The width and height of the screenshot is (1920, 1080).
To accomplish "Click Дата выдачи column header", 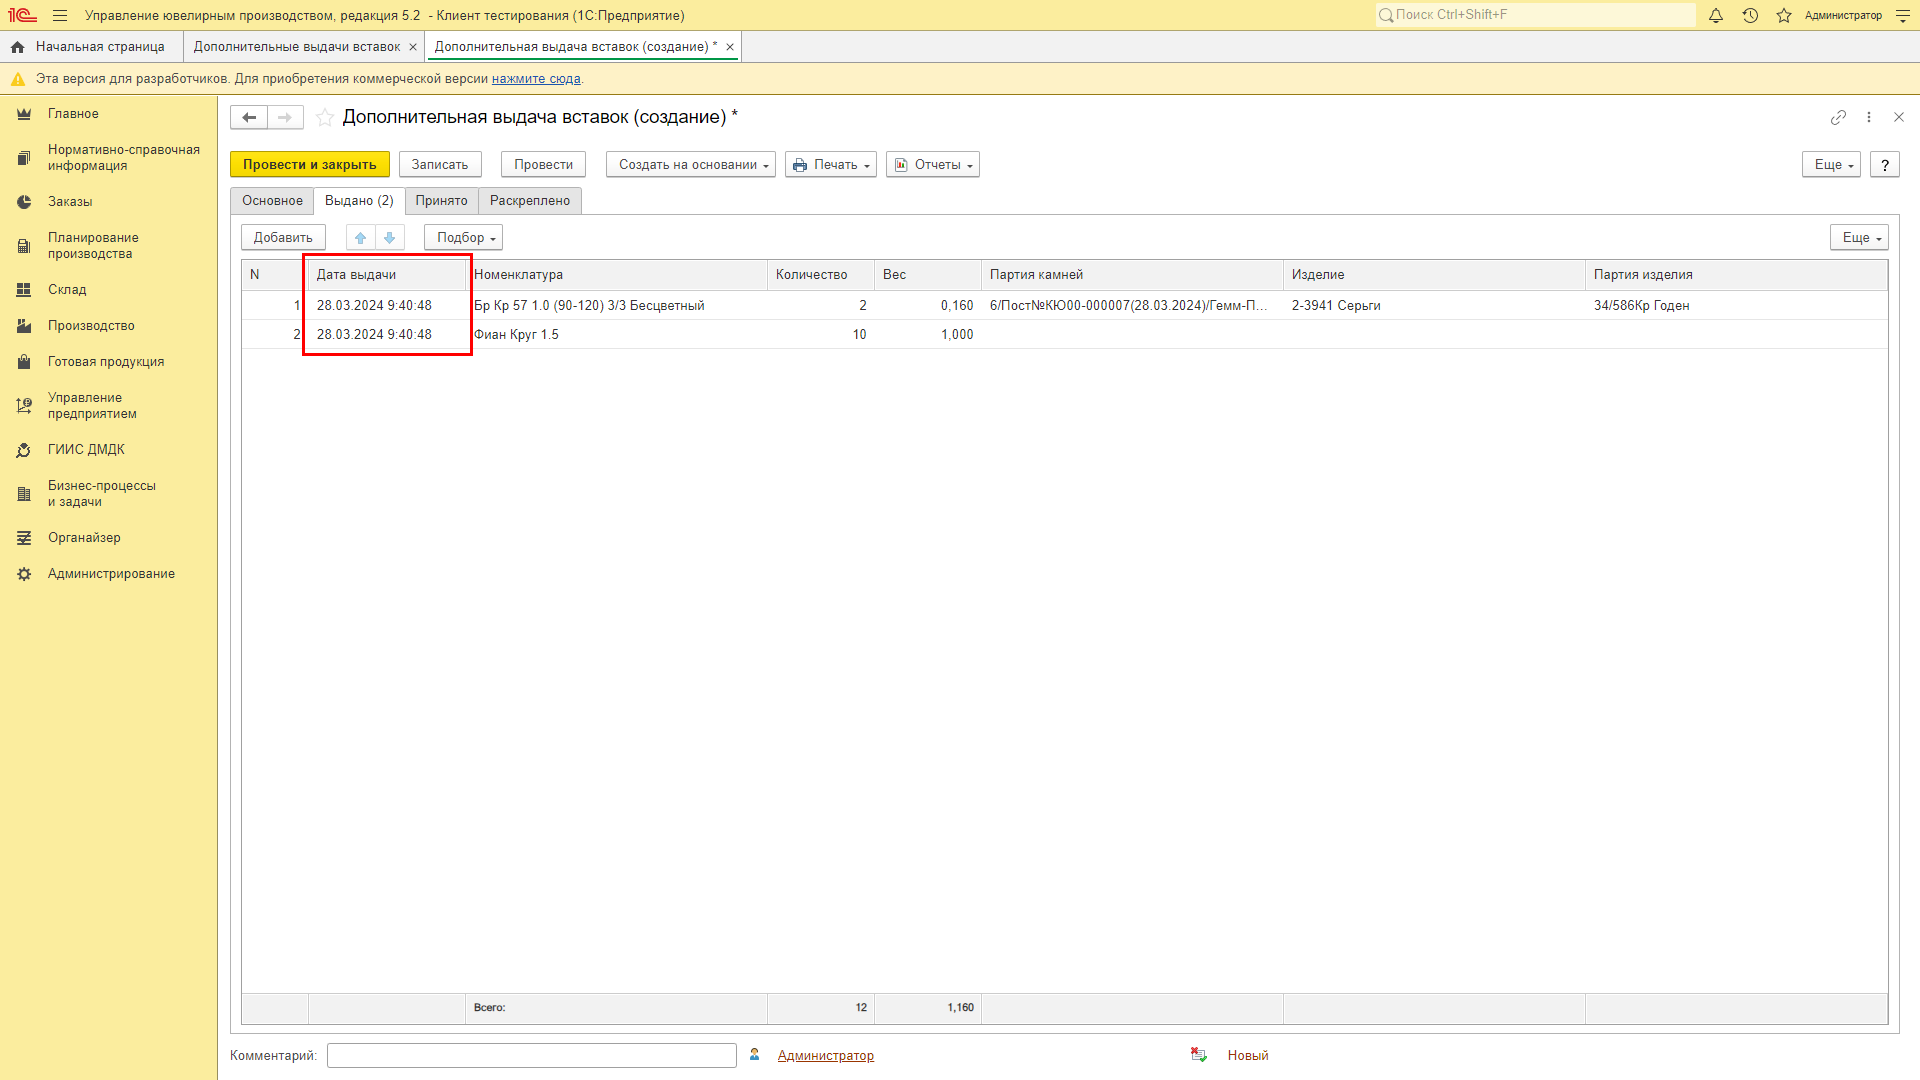I will click(x=387, y=275).
